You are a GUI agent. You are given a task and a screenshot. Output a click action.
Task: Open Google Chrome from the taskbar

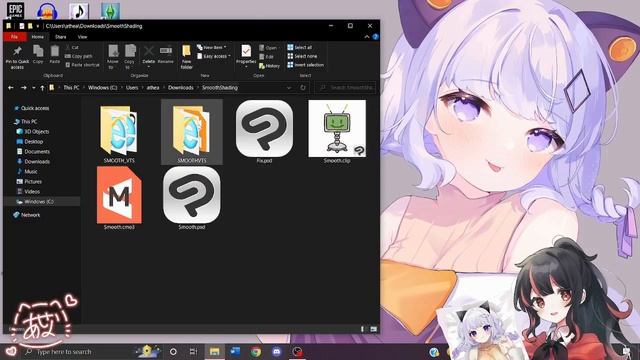[x=256, y=351]
